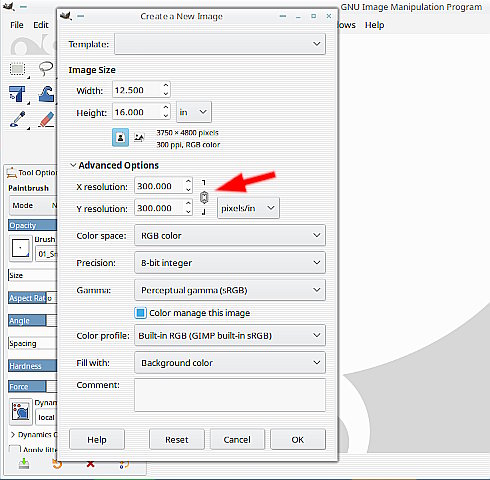
Task: Collapse the Advanced Options section
Action: pos(73,165)
